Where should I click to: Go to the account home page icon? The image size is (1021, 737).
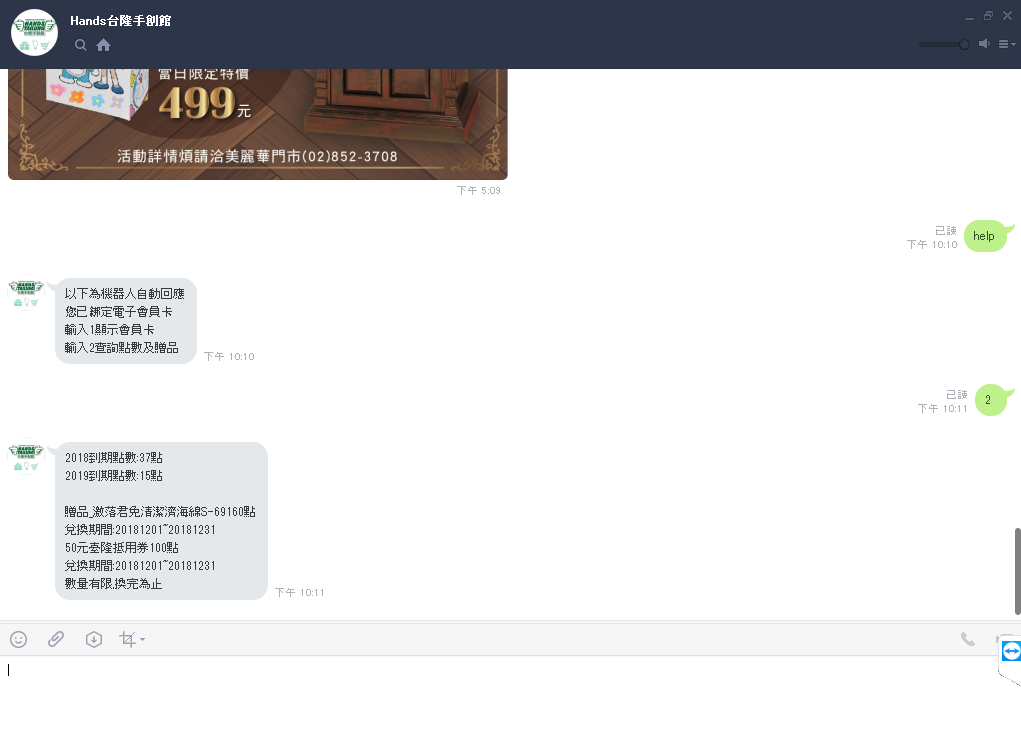coord(104,45)
